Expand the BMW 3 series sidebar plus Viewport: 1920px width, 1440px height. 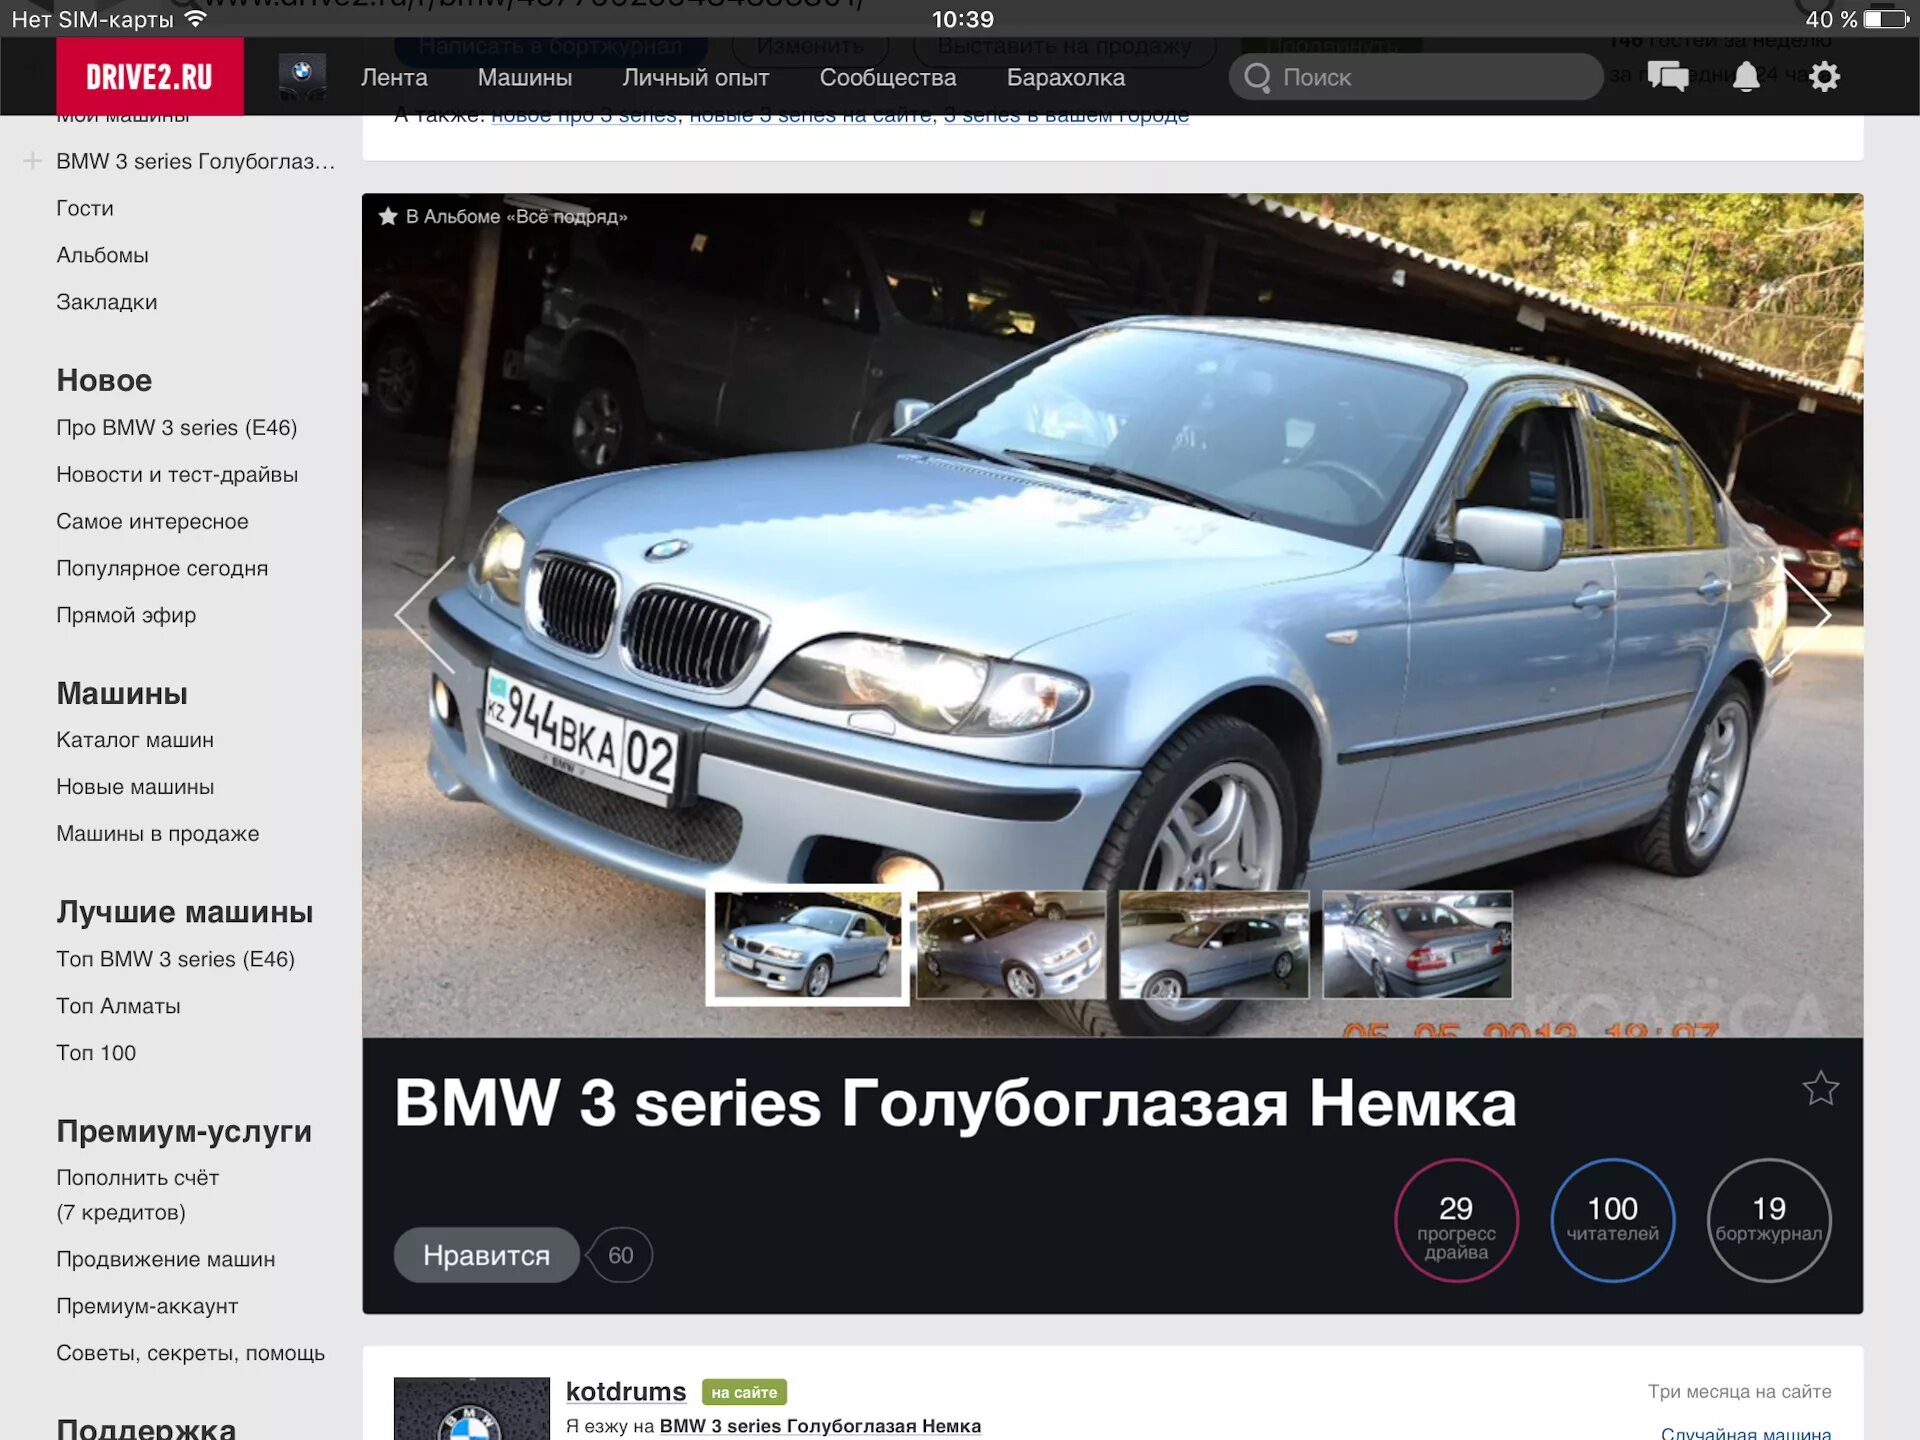(32, 161)
